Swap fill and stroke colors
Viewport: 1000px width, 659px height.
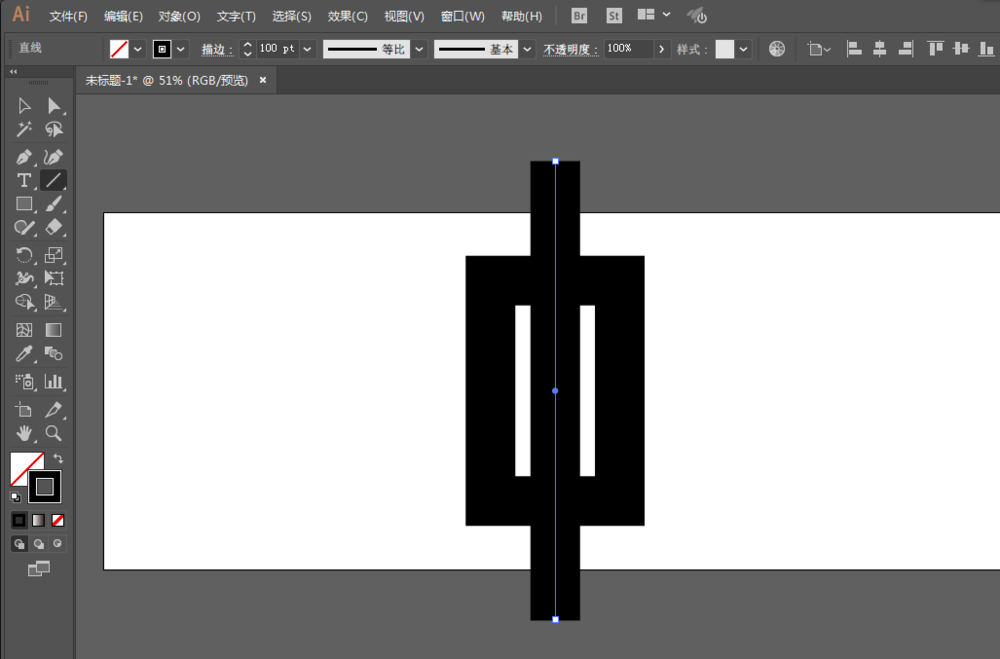point(58,459)
